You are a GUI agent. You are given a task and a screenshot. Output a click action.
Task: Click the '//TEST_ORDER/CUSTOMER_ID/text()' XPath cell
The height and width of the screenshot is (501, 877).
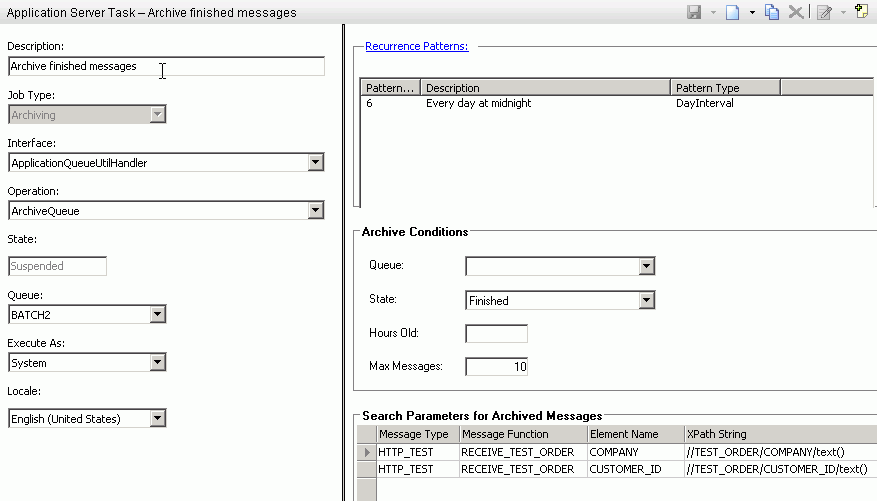pos(781,469)
